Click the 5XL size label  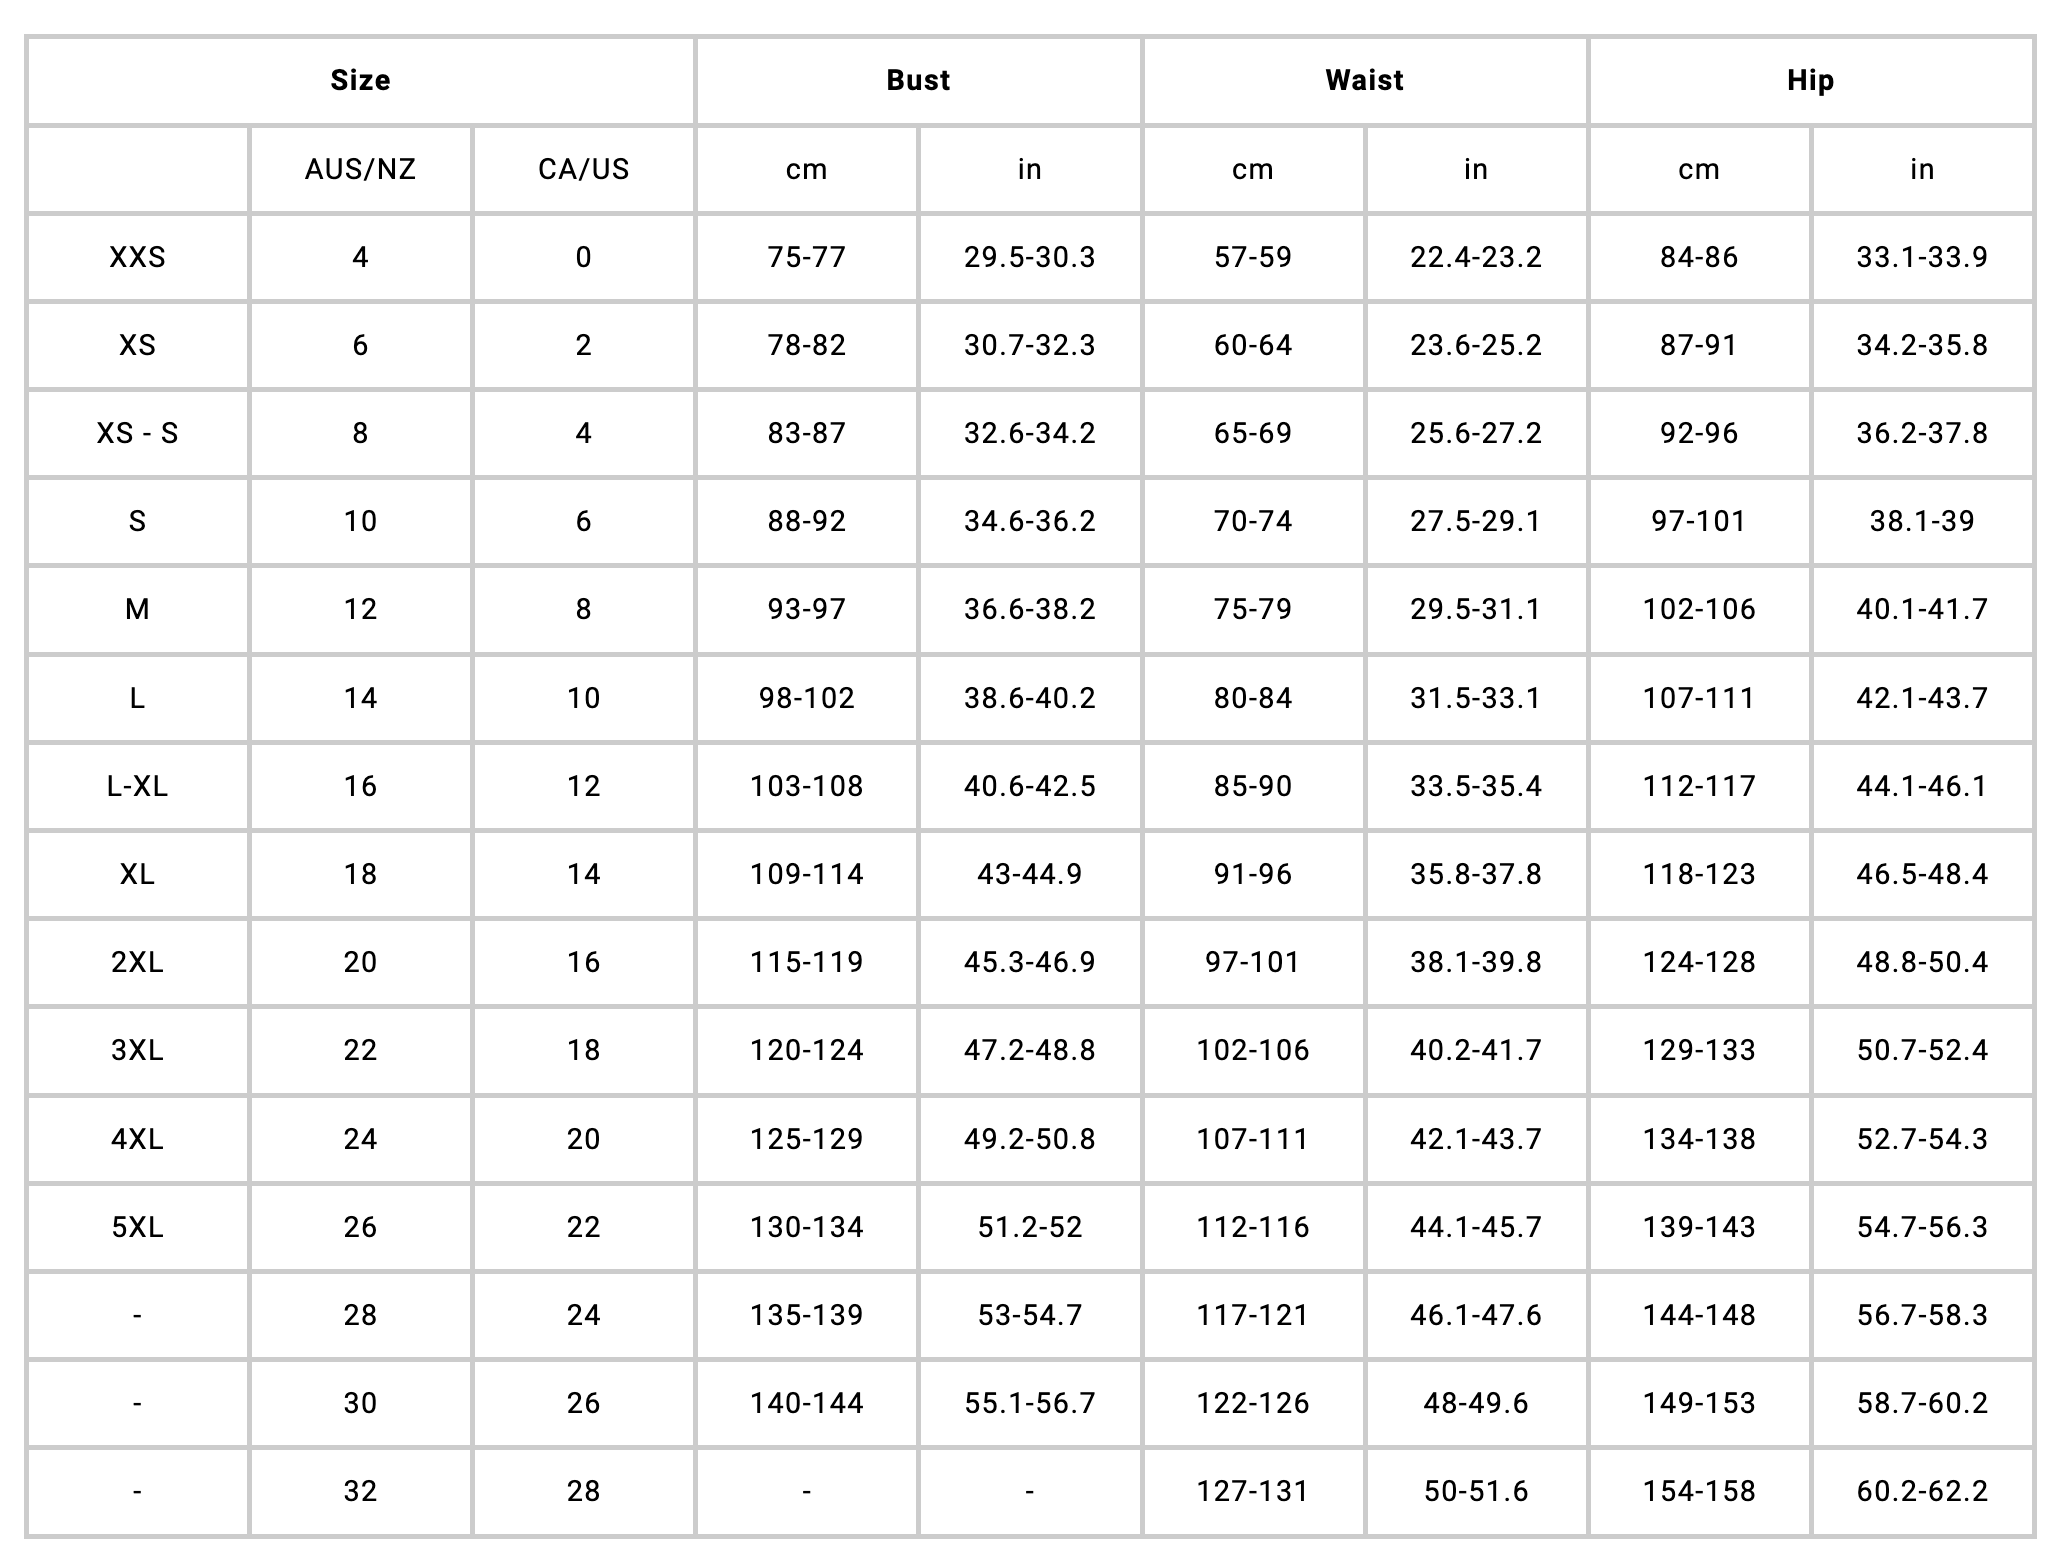(138, 1226)
